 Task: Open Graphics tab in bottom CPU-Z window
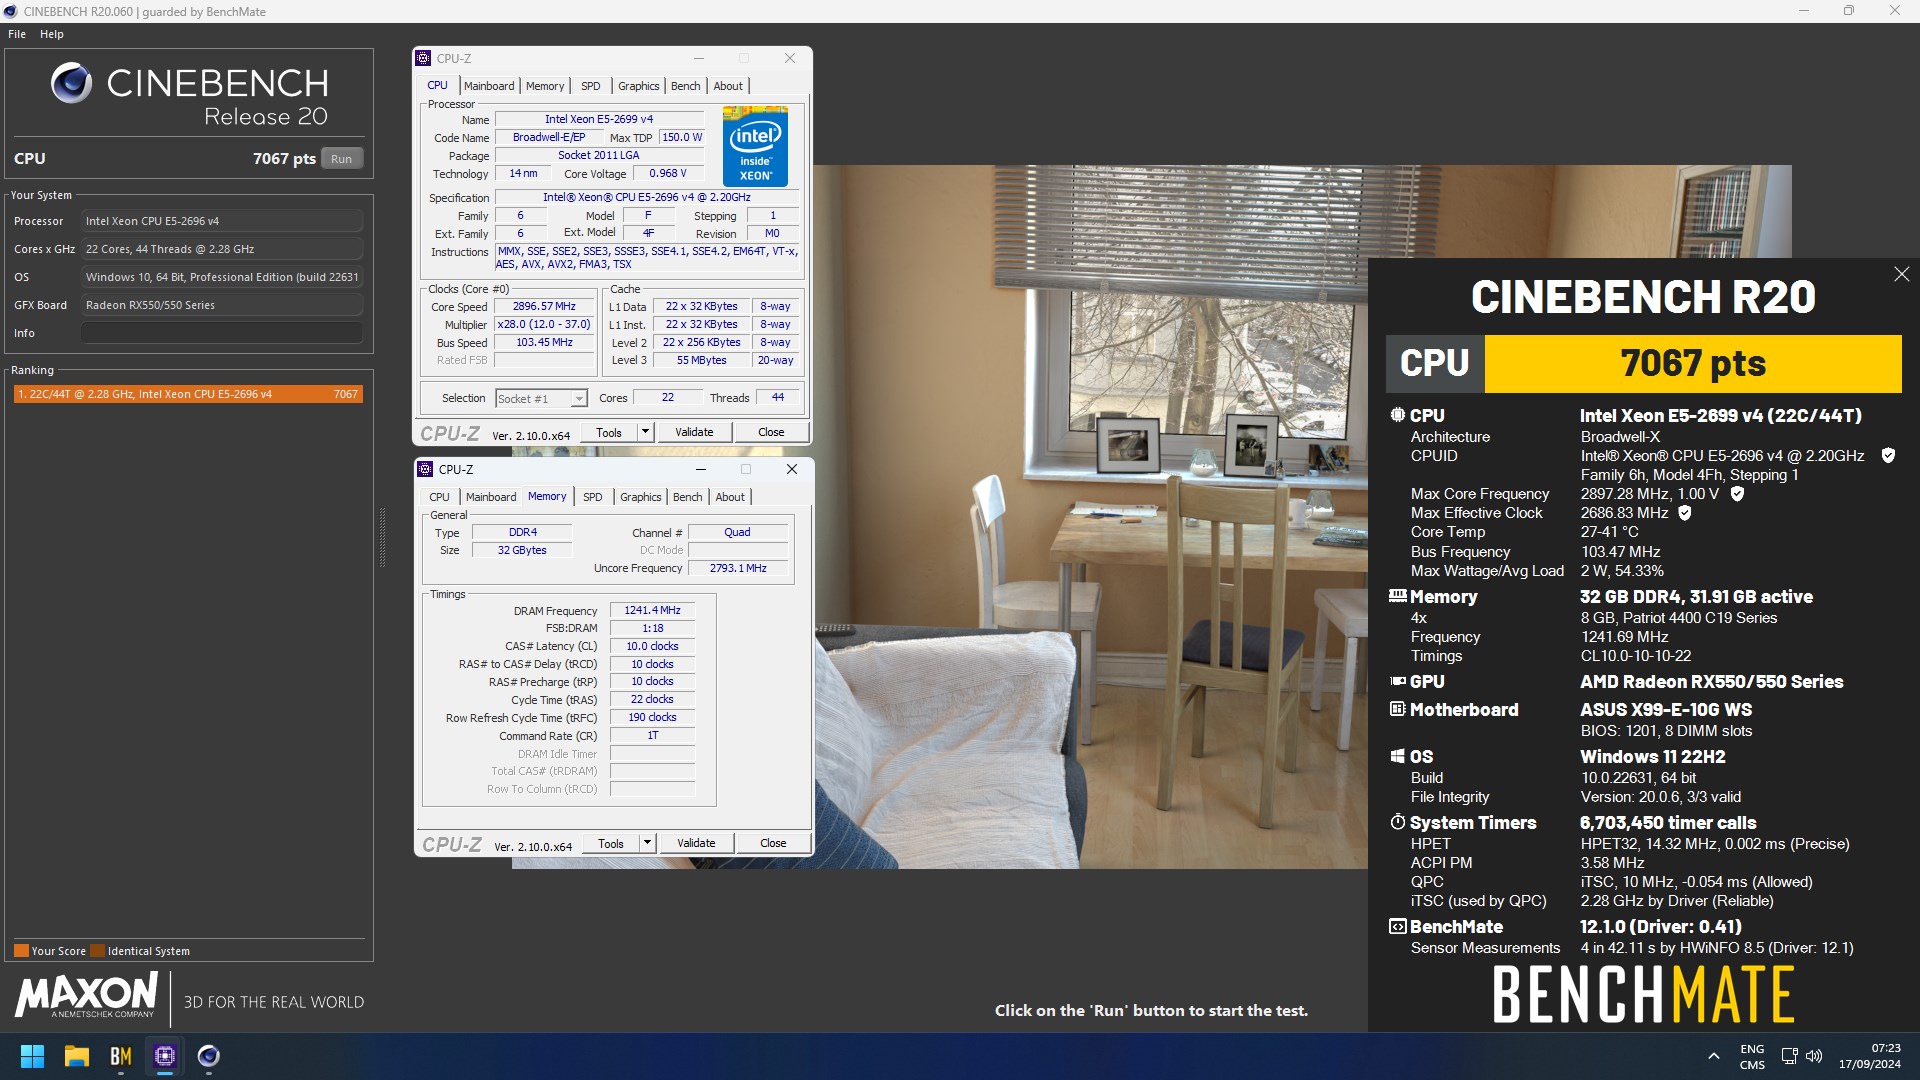[x=640, y=497]
